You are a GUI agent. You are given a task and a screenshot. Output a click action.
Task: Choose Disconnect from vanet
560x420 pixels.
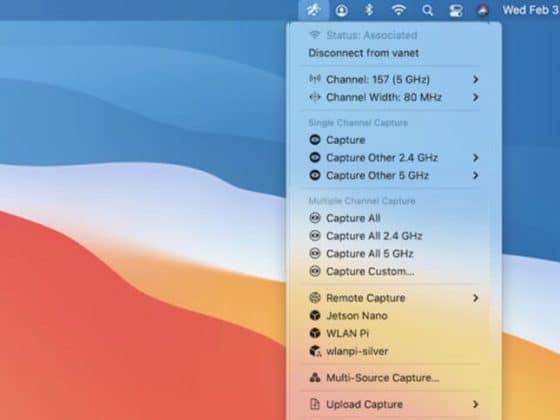363,53
